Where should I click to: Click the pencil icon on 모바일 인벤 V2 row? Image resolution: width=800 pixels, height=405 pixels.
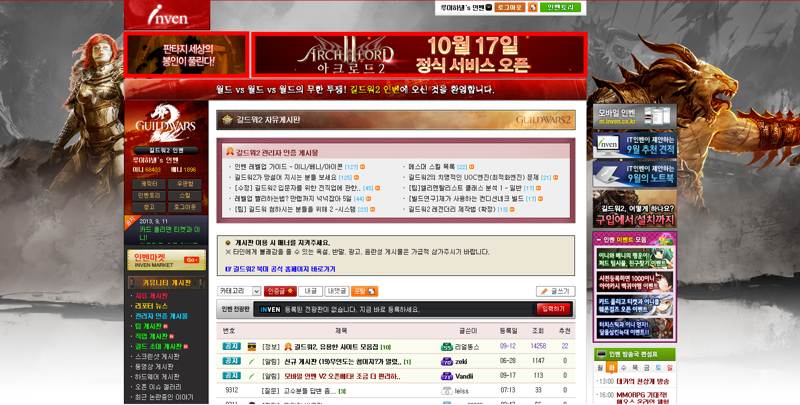coord(252,376)
